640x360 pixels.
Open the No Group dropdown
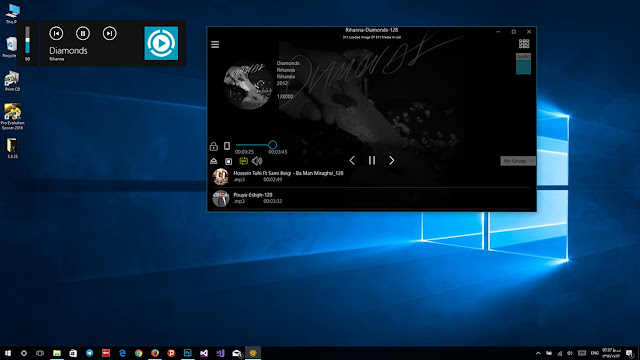point(518,161)
